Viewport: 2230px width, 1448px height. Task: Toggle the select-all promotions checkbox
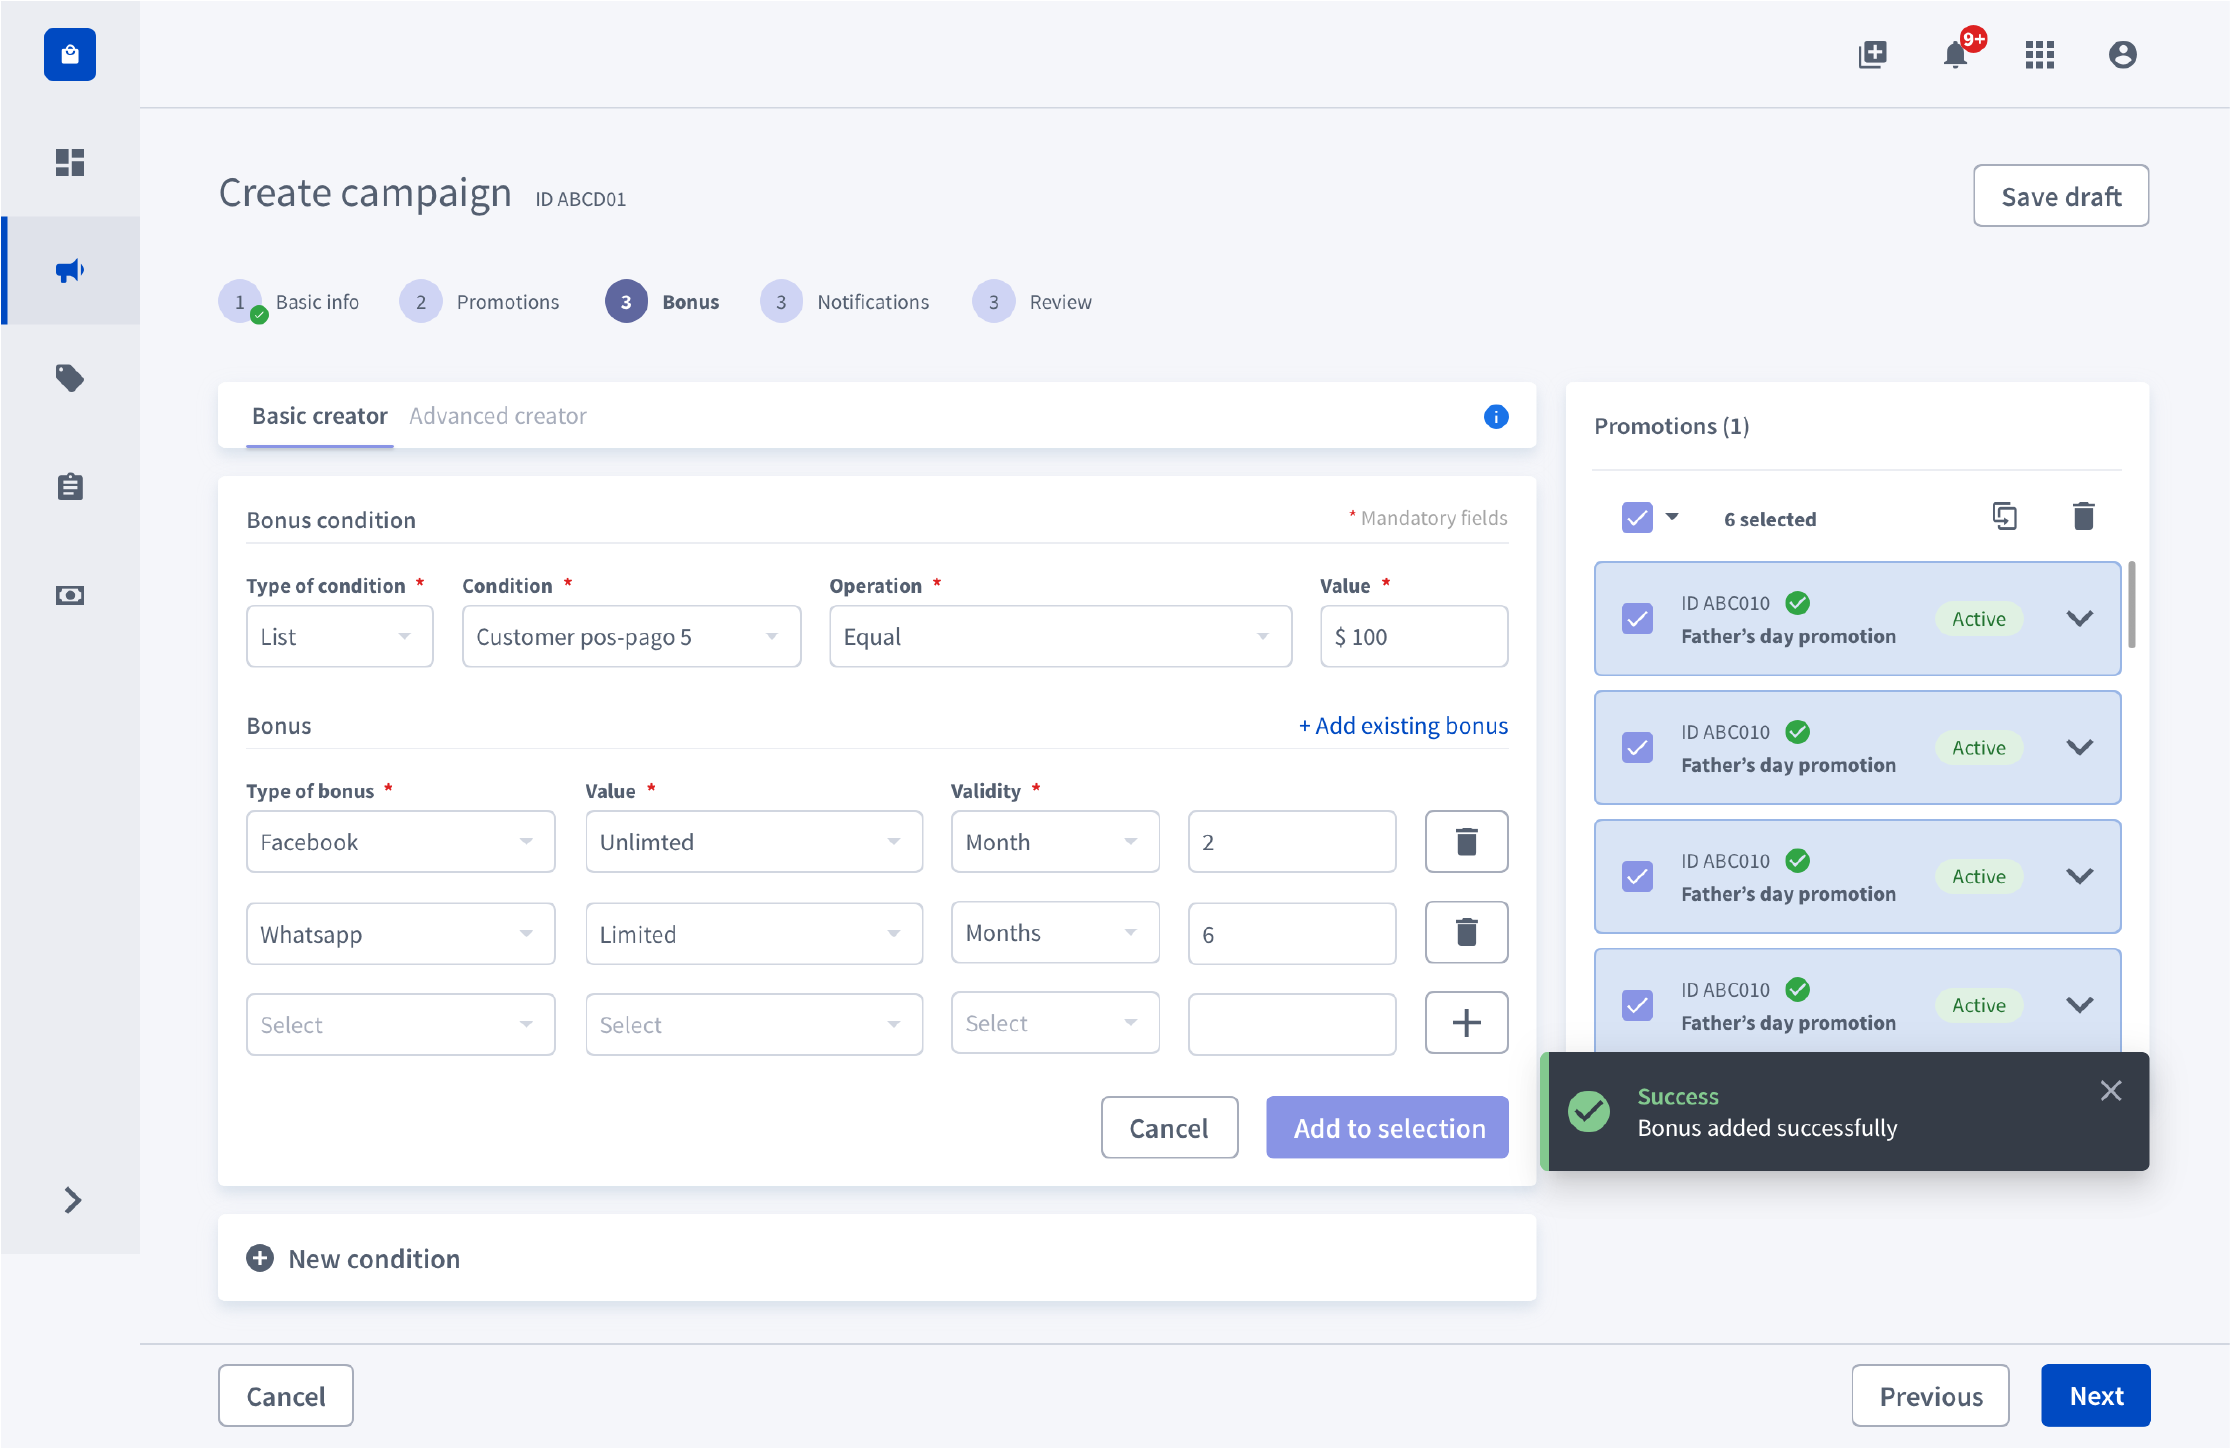point(1637,517)
